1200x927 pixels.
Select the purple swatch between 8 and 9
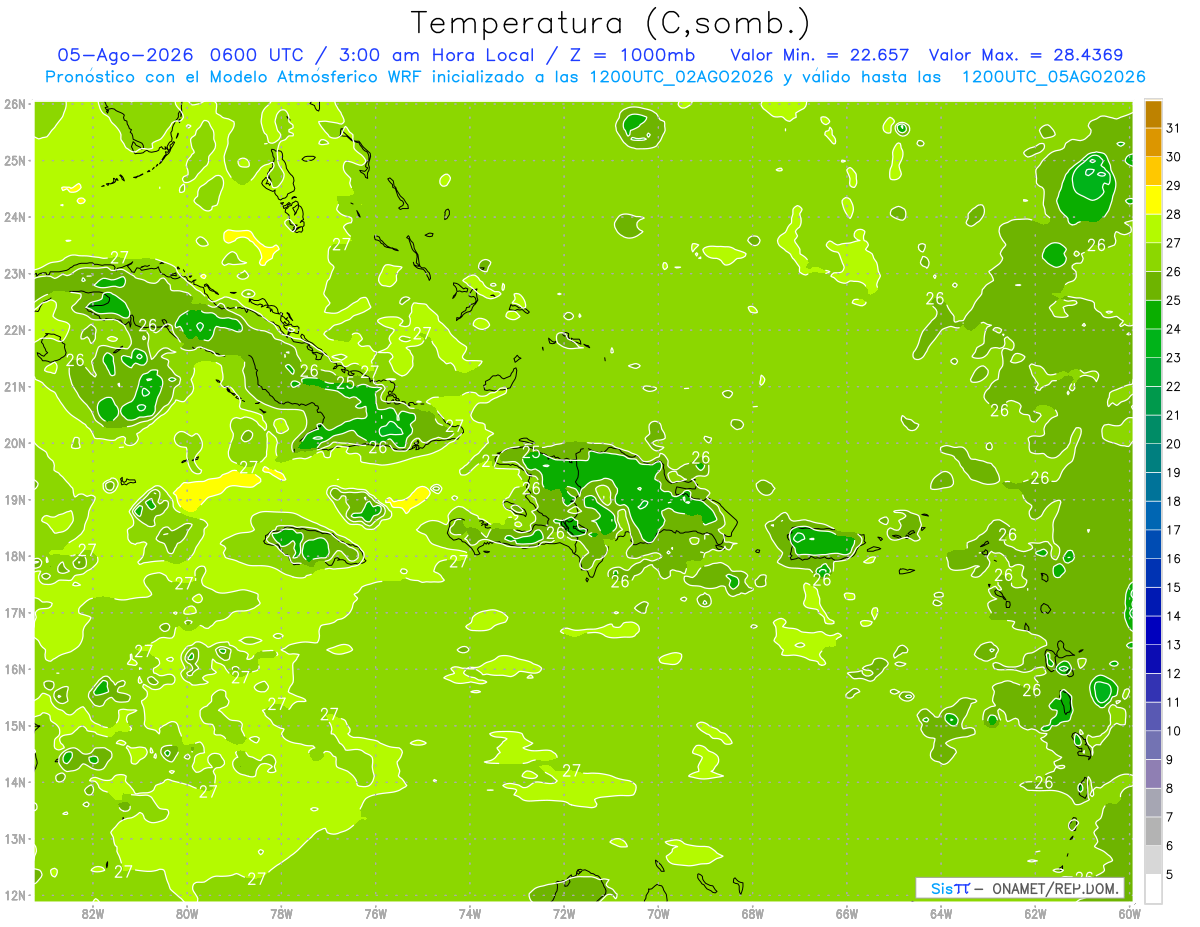tap(1153, 774)
